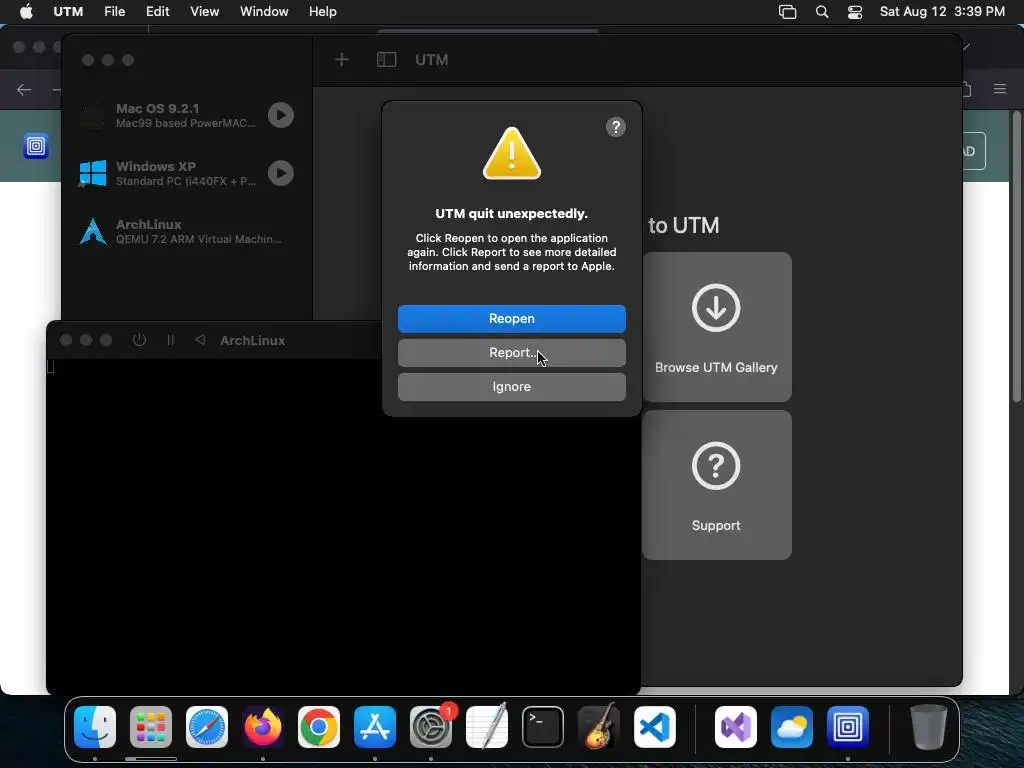
Task: Select the ArchLinux VM entry
Action: click(x=187, y=231)
